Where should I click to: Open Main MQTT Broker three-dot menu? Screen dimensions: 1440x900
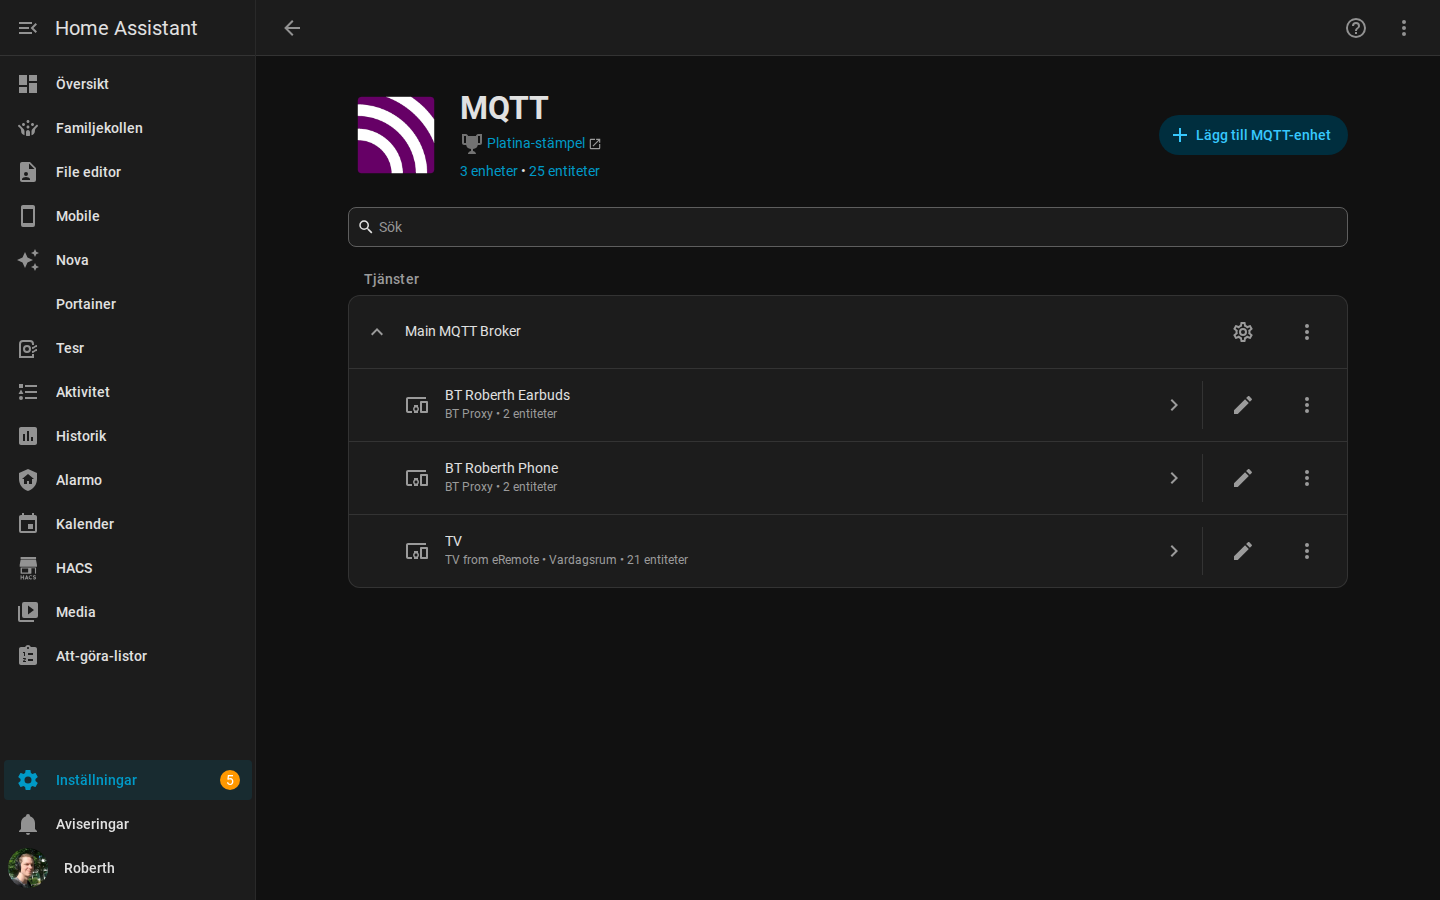[x=1307, y=332]
